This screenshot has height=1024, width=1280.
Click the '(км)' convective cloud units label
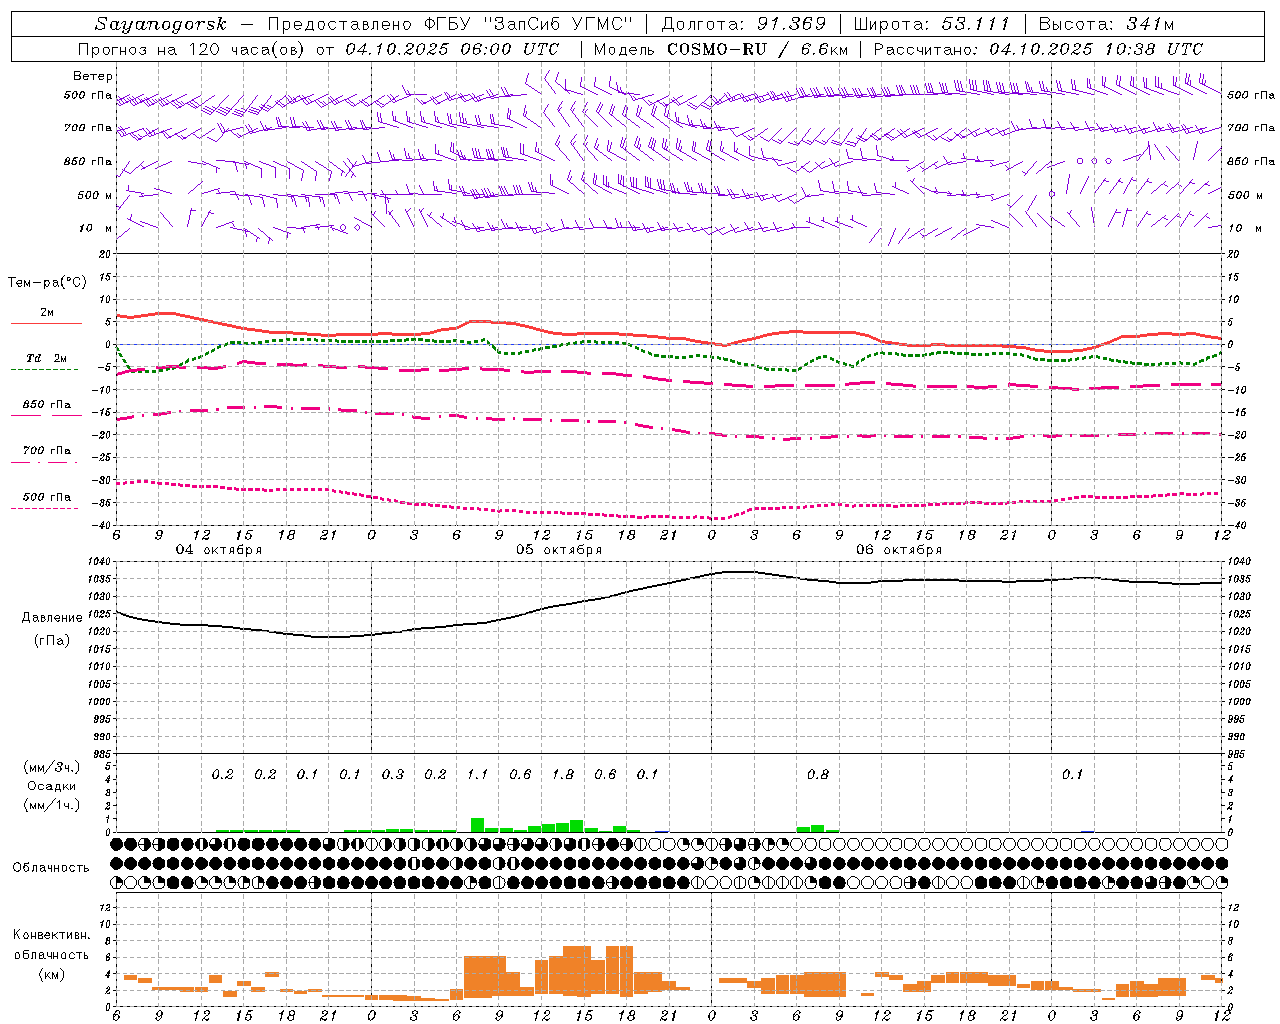point(52,973)
